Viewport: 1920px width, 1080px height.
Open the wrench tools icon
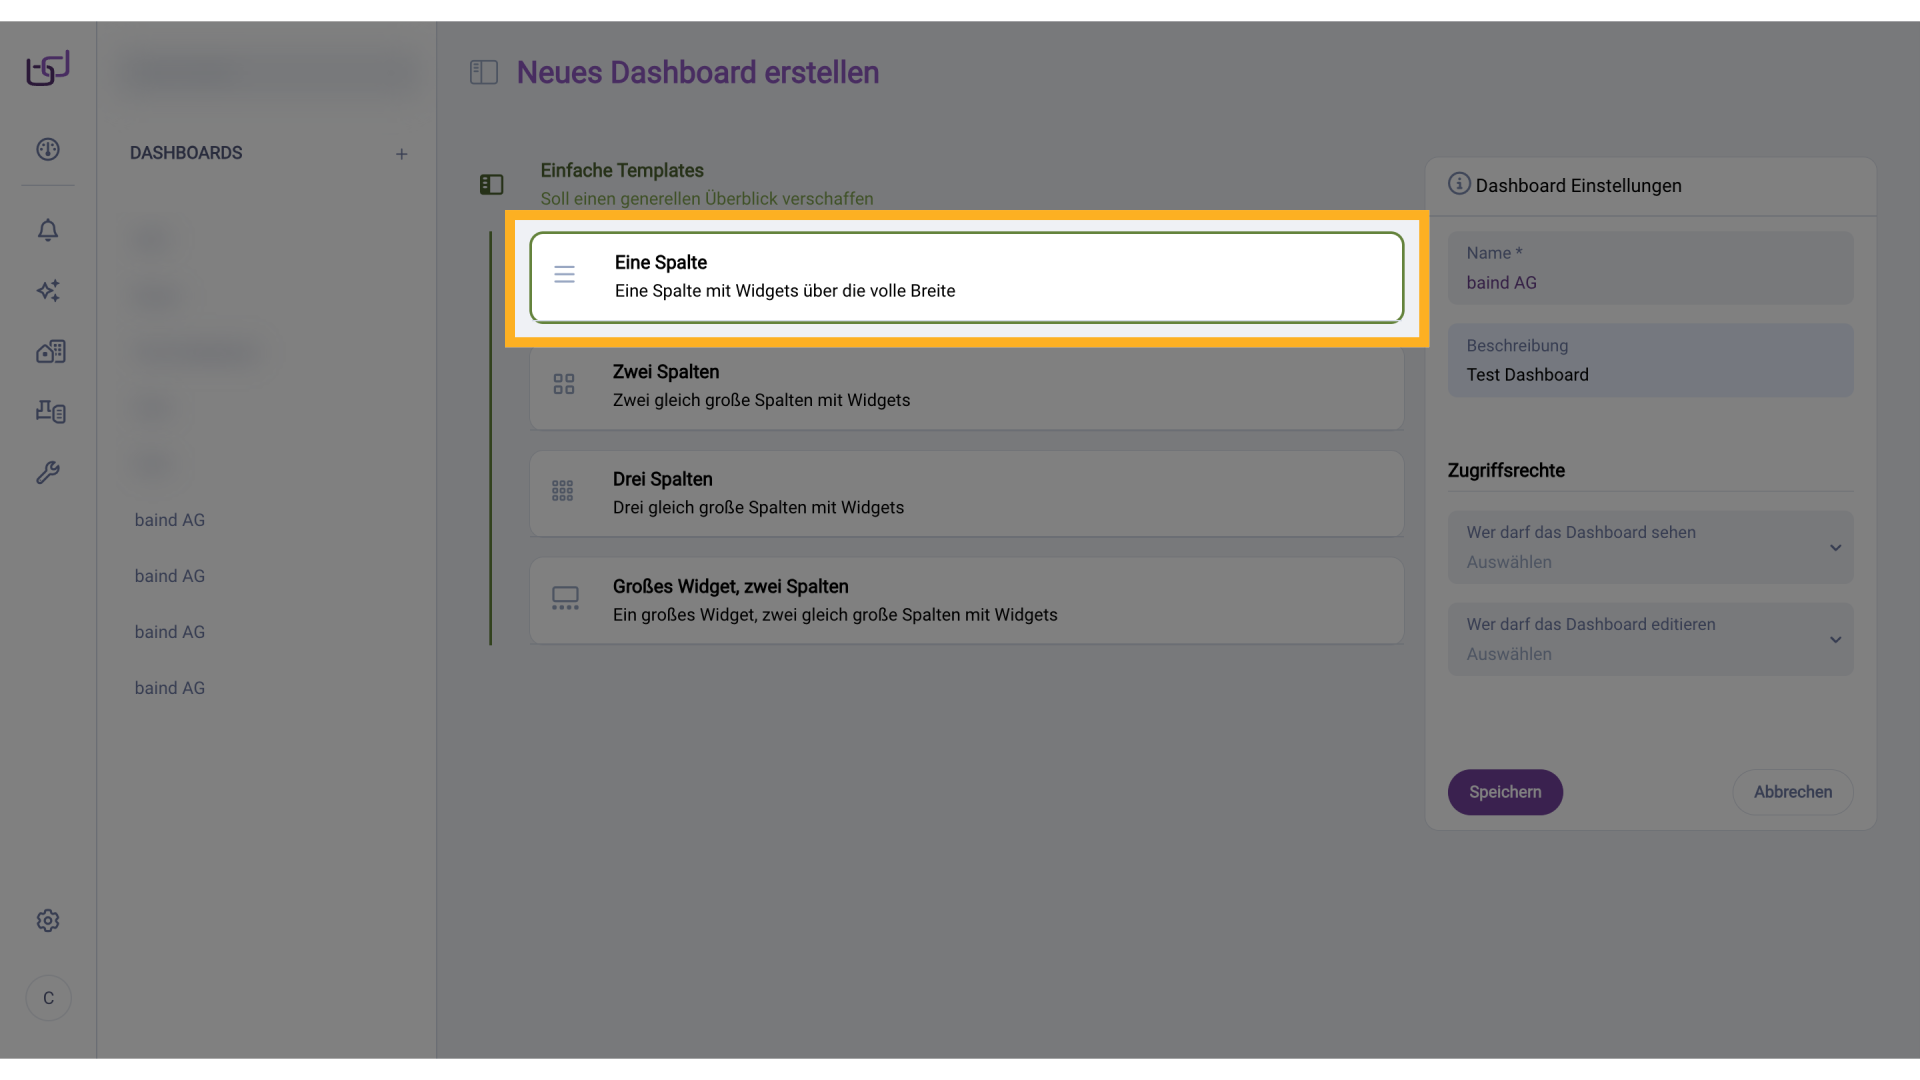[x=48, y=472]
